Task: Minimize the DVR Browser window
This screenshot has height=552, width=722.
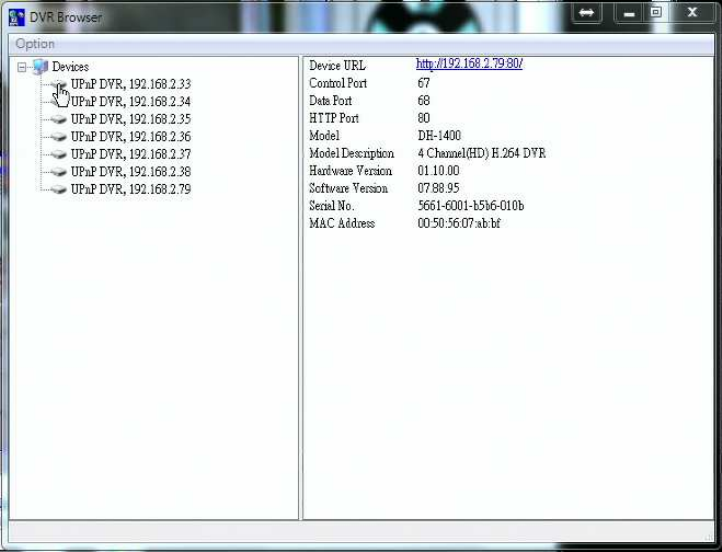Action: pyautogui.click(x=629, y=12)
